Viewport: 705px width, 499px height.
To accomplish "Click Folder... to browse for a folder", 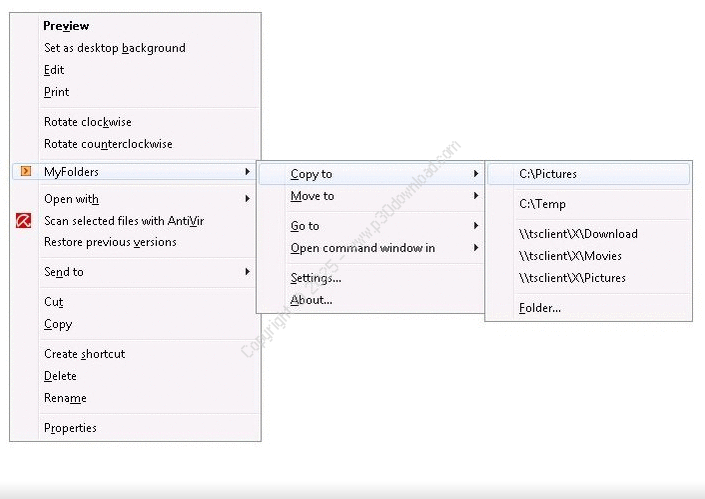I will (540, 308).
